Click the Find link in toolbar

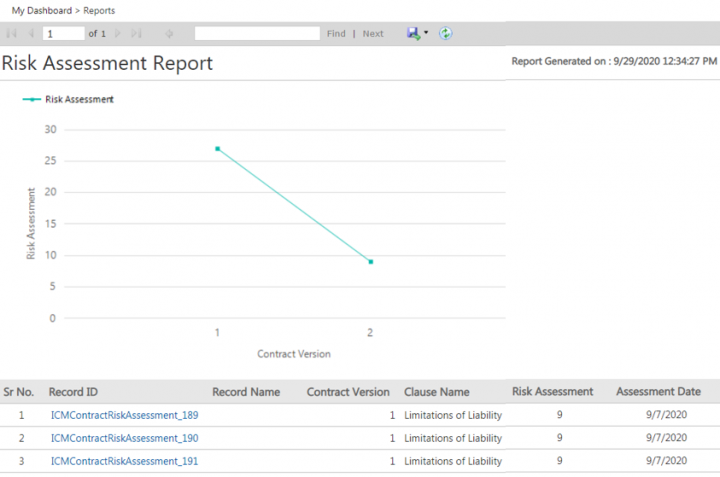click(336, 34)
